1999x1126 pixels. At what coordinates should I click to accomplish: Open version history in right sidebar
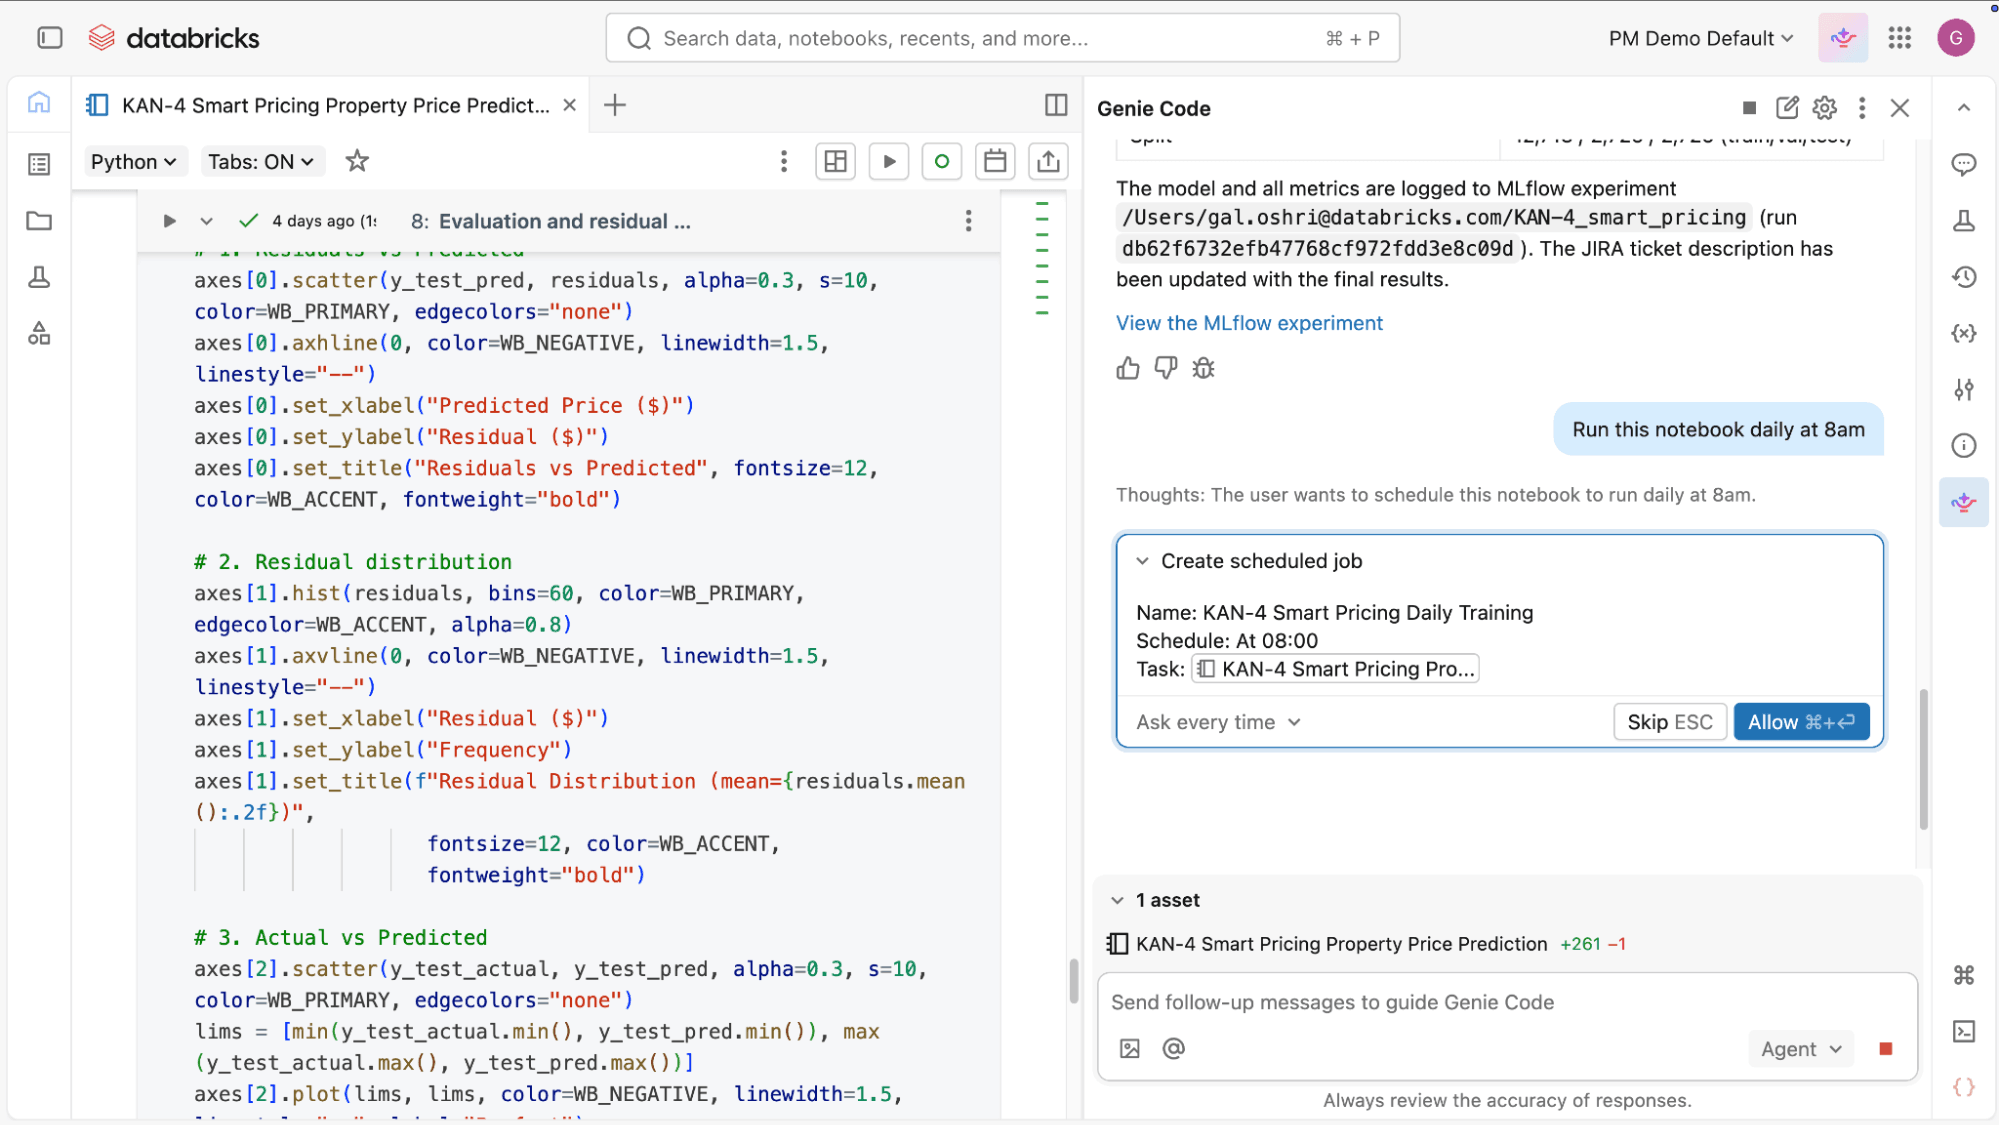point(1964,277)
